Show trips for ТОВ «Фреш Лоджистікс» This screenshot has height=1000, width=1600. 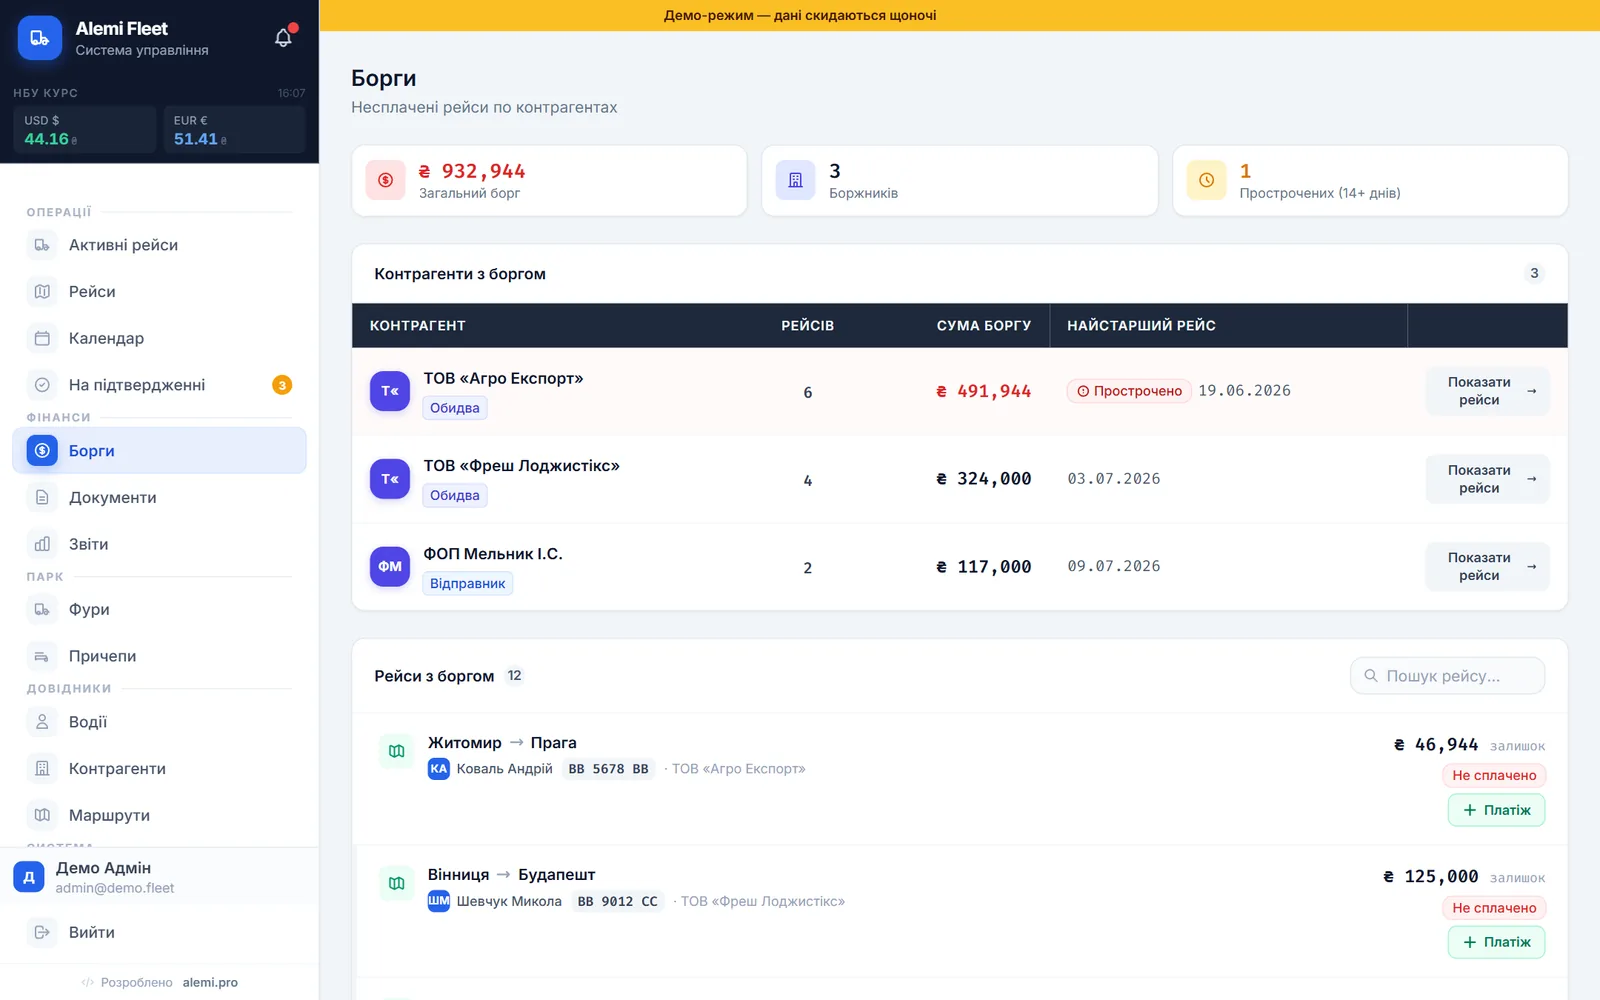1488,479
